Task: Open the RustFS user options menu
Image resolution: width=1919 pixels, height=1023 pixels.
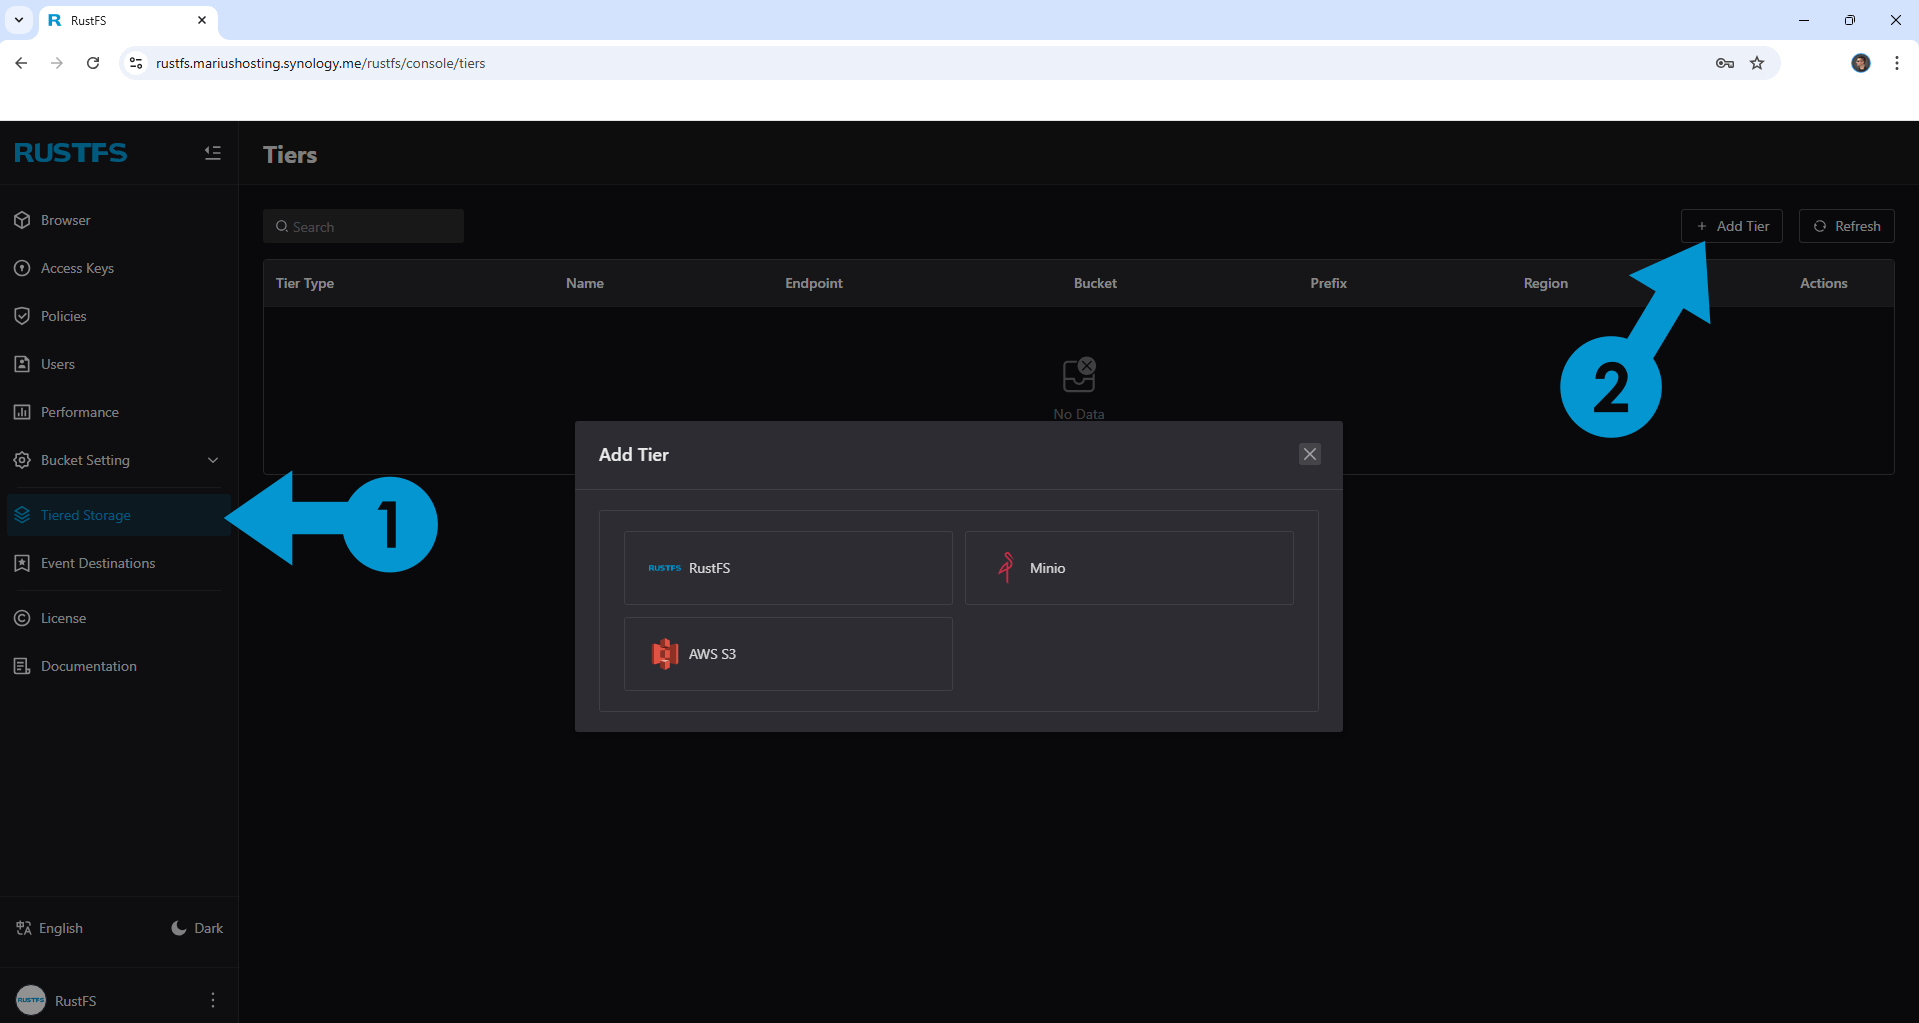Action: click(x=213, y=1000)
